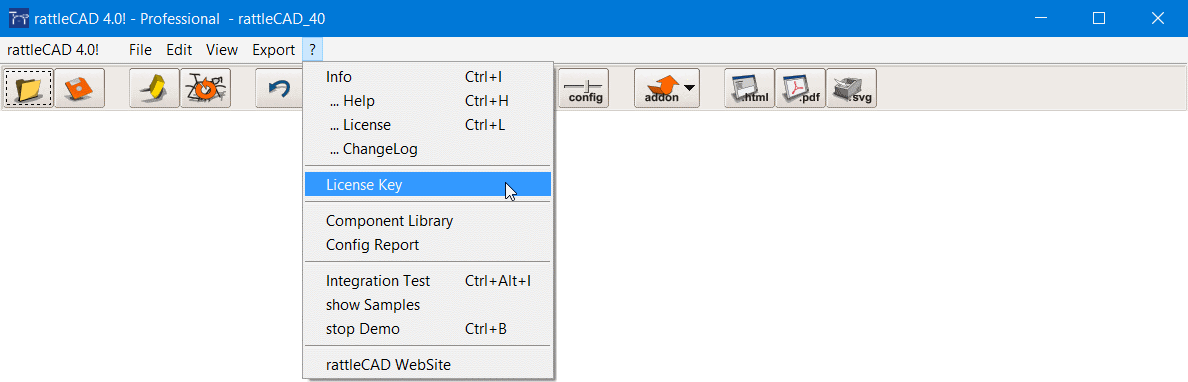This screenshot has width=1188, height=382.
Task: Undo with the blue curved arrow icon
Action: 279,88
